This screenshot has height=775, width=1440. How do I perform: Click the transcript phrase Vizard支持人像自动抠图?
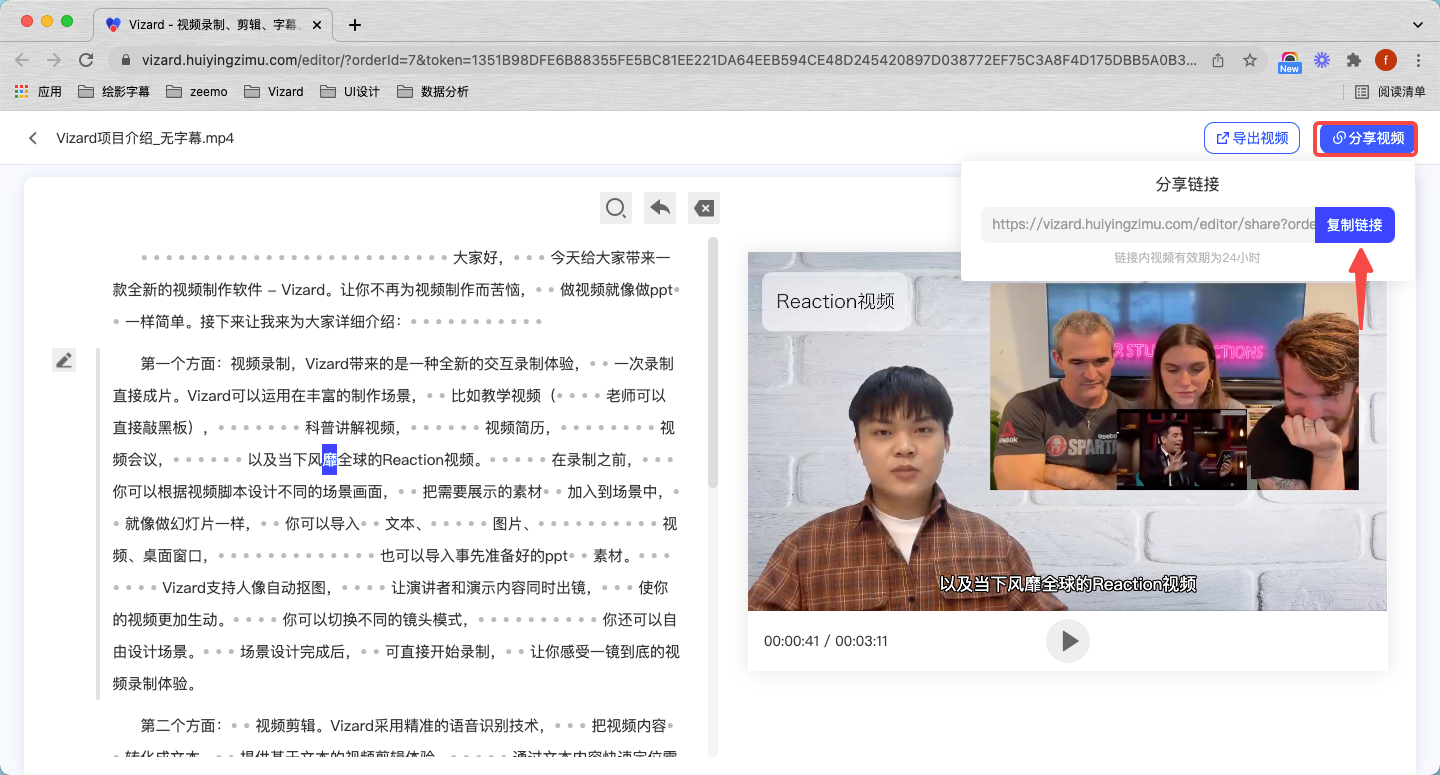[247, 587]
